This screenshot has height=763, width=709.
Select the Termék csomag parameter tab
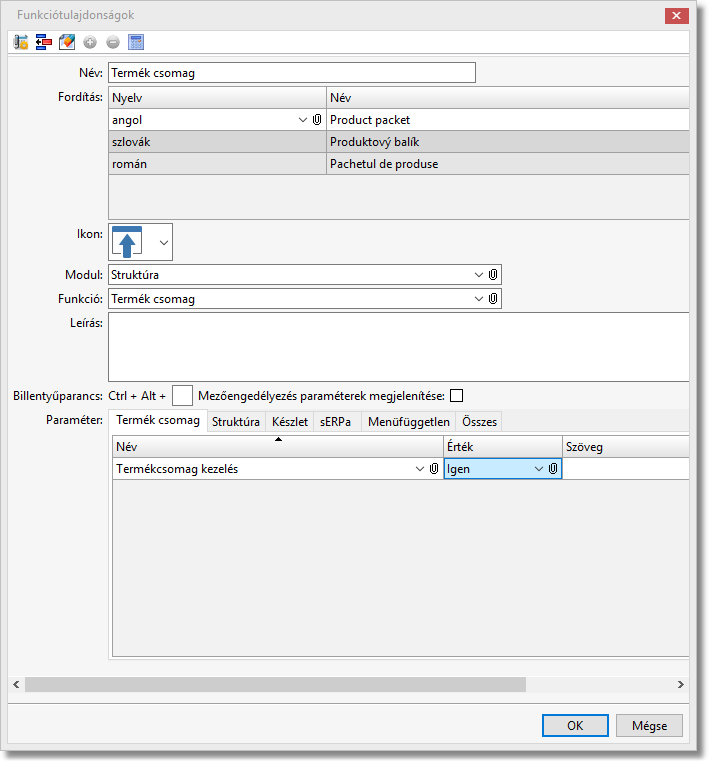click(x=158, y=420)
